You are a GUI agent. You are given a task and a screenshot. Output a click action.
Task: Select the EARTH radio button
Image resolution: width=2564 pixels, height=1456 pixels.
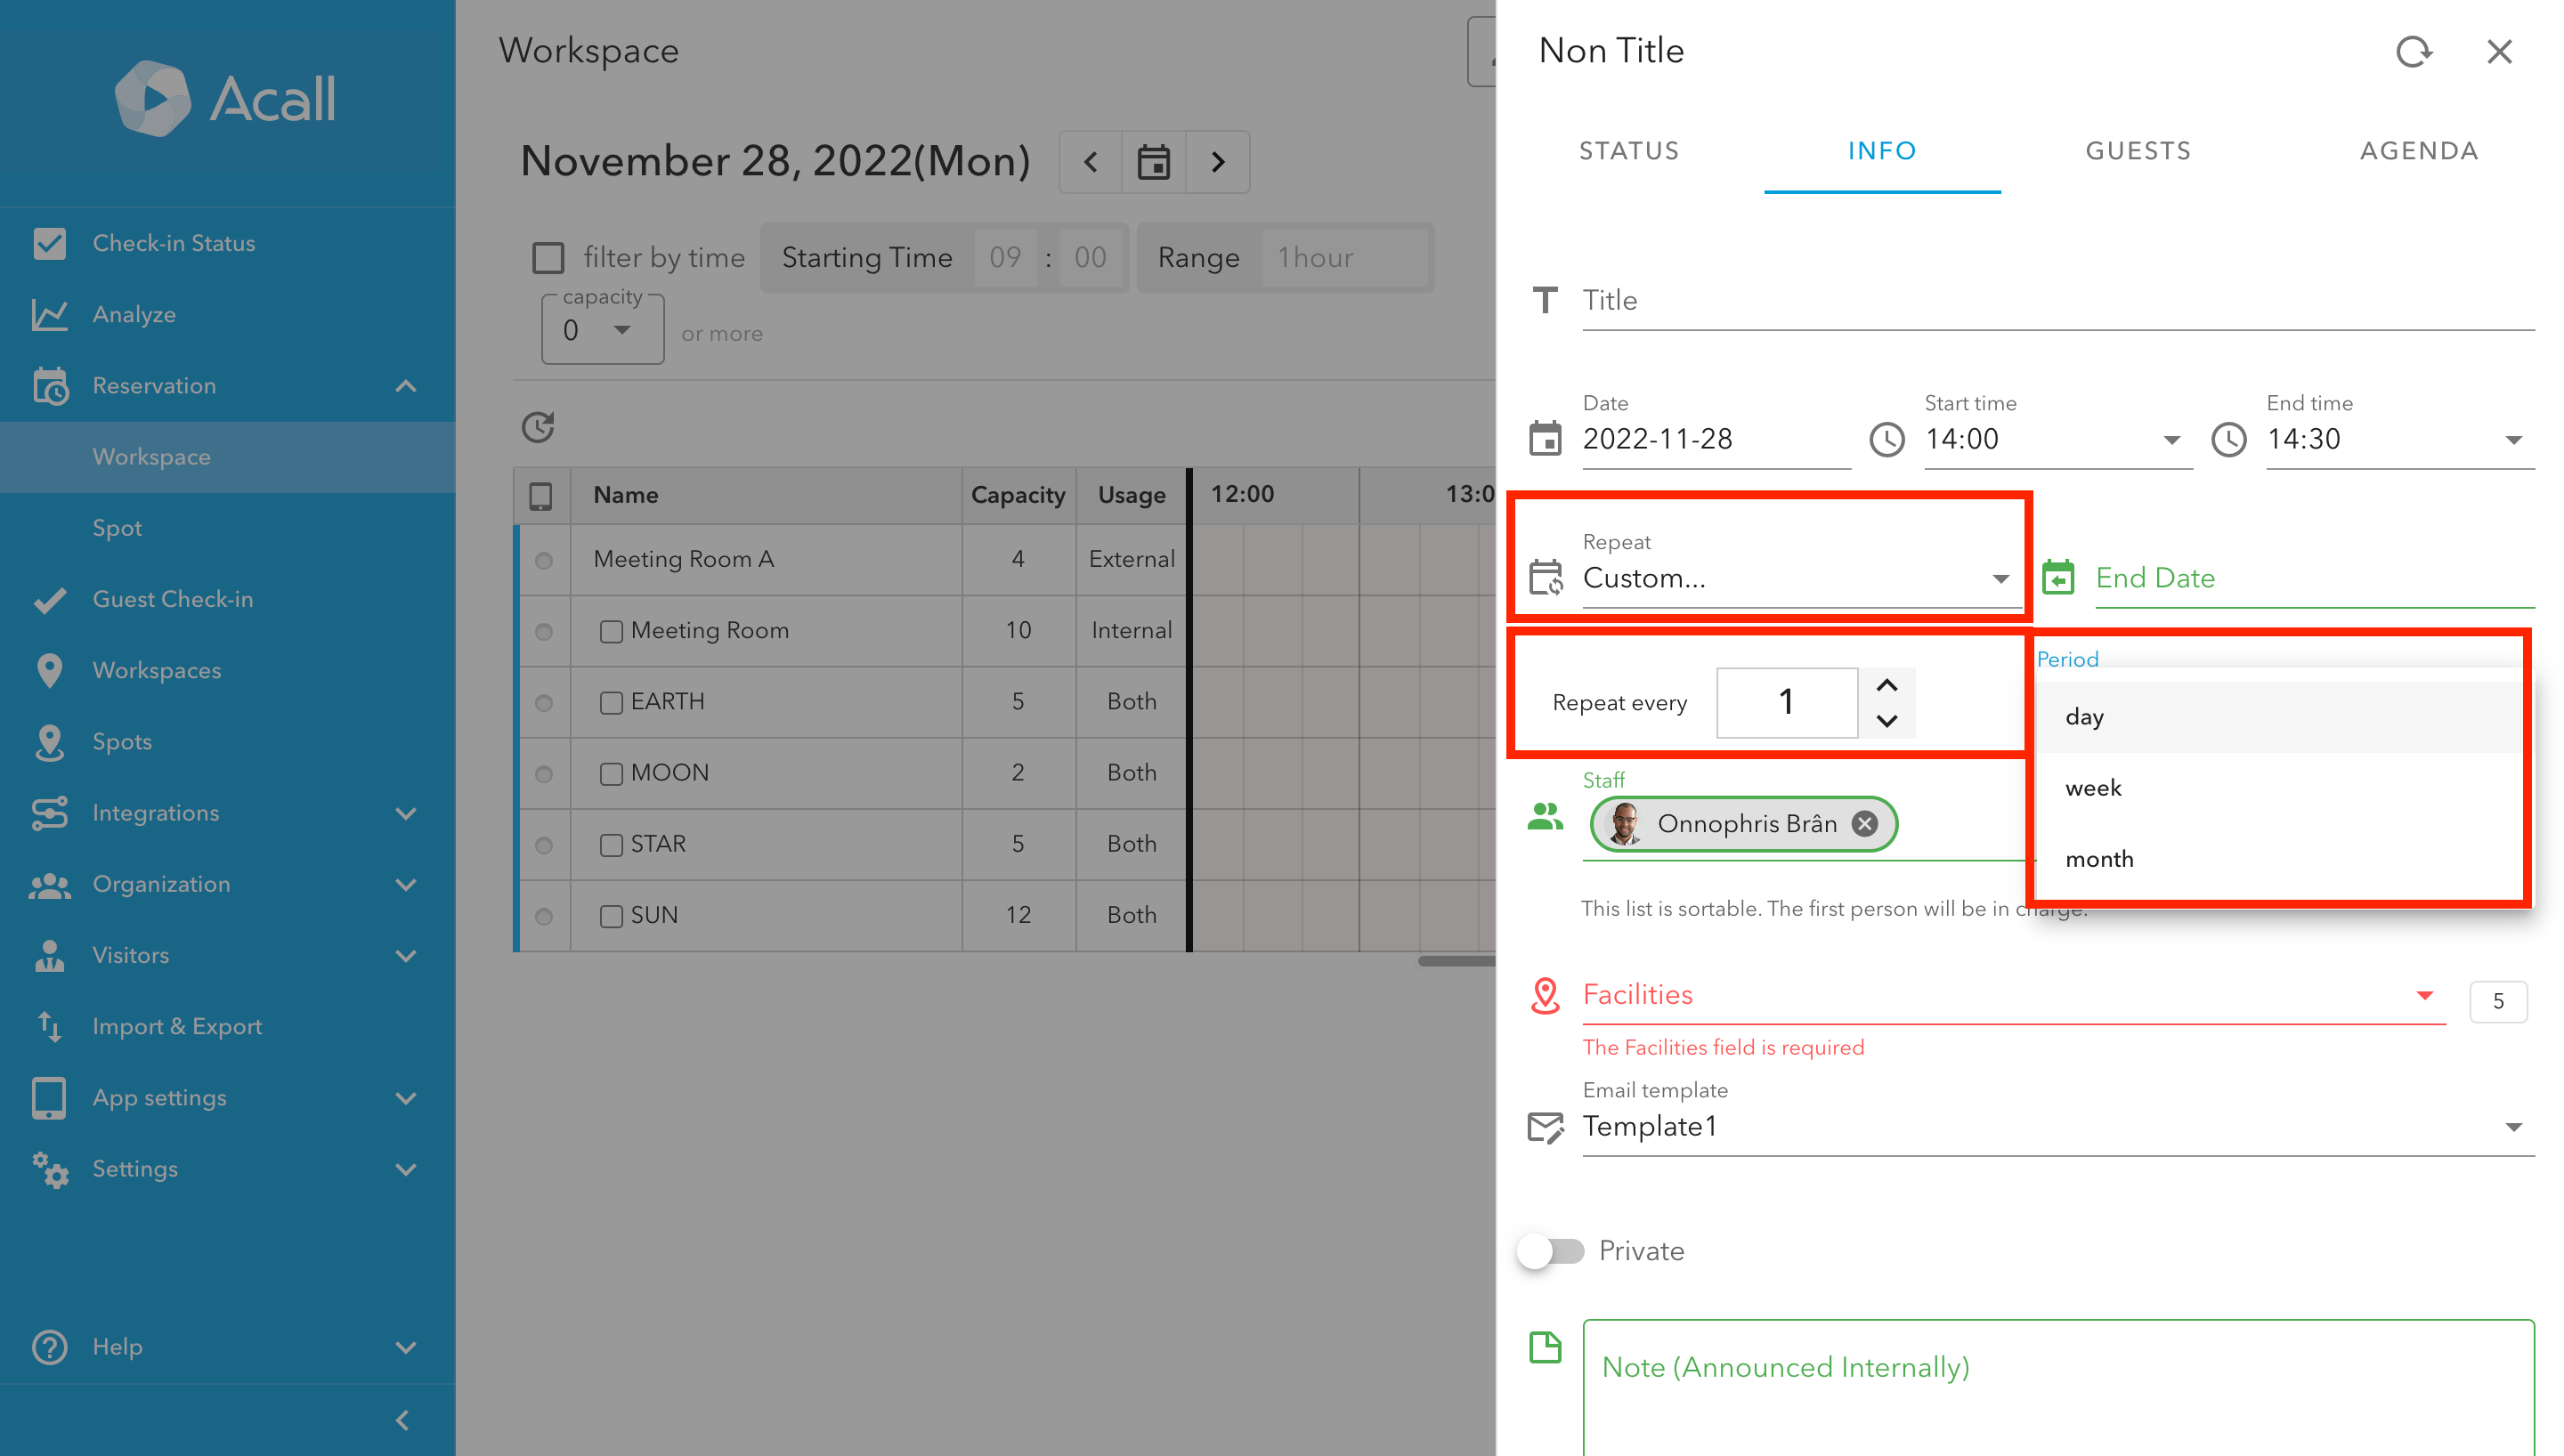[x=544, y=702]
